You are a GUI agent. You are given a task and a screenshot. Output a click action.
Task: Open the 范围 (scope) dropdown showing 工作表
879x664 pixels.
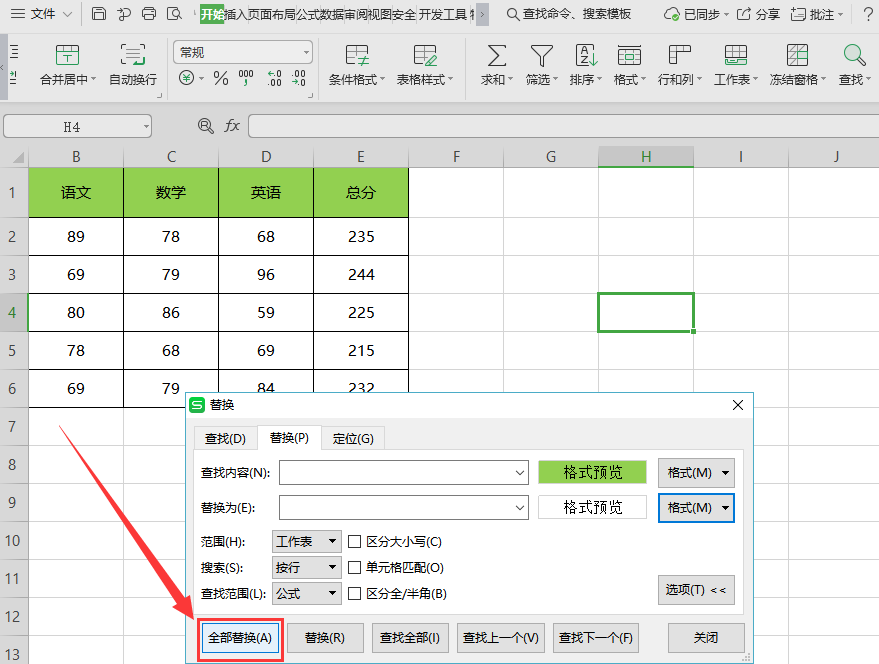click(x=307, y=542)
